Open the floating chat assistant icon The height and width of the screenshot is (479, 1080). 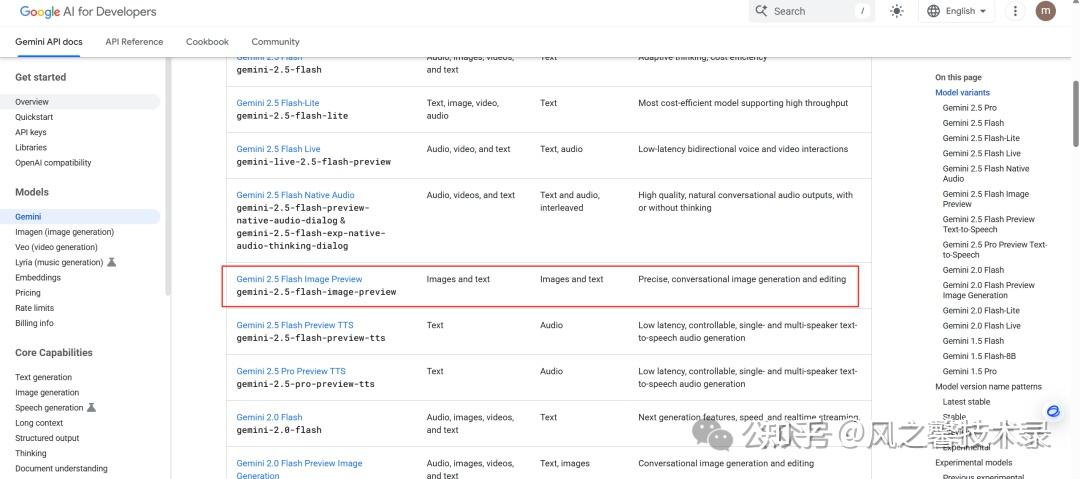point(1053,411)
